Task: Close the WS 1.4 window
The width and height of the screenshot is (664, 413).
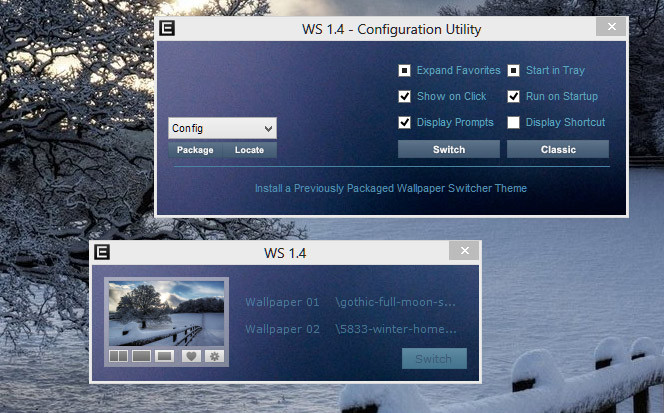Action: coord(465,251)
